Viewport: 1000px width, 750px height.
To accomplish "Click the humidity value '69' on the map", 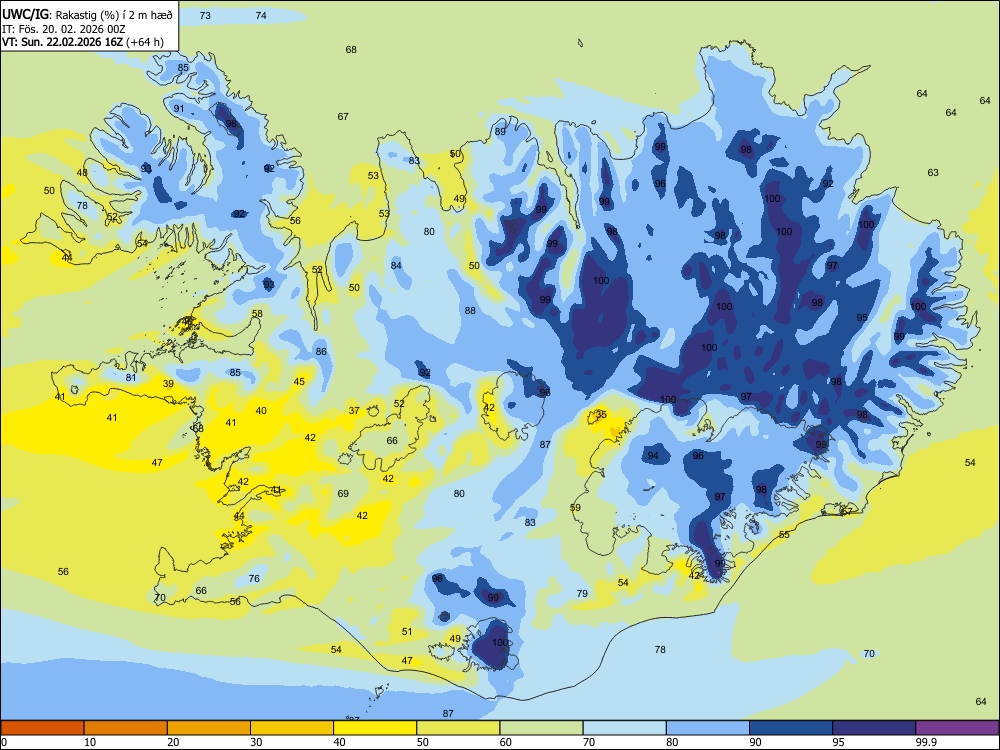I will click(x=343, y=493).
